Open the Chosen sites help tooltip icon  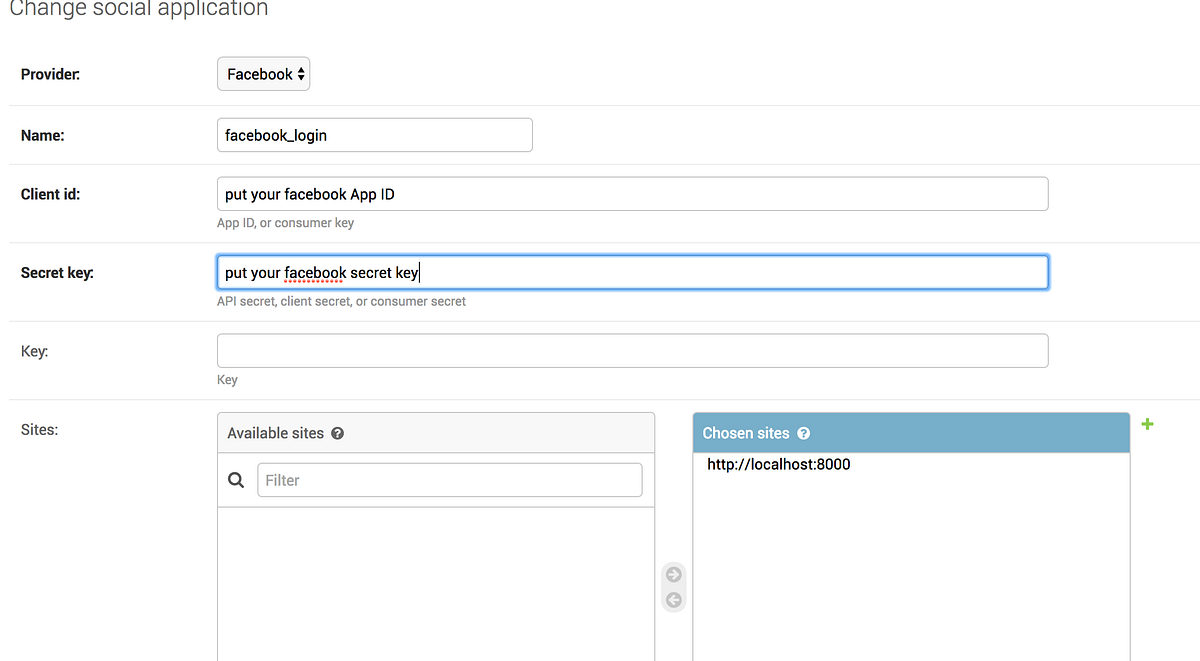804,432
